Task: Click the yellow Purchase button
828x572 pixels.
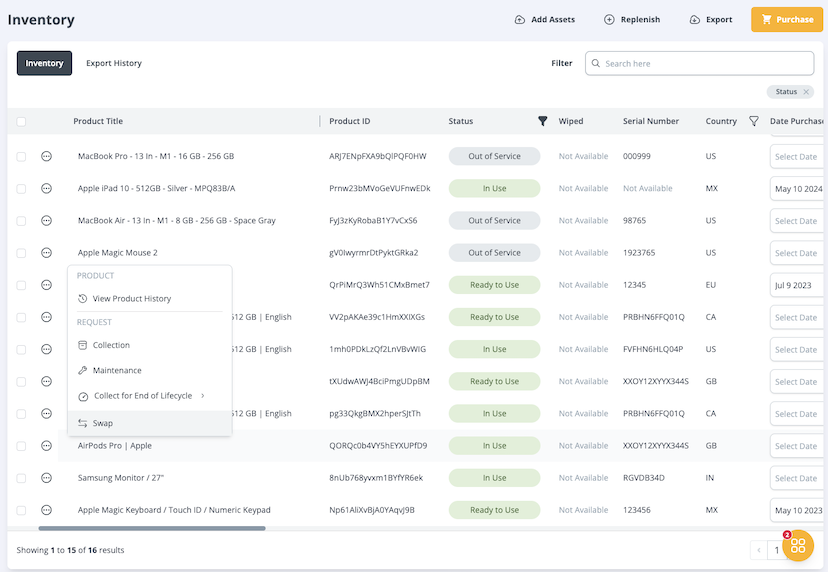Action: click(786, 19)
